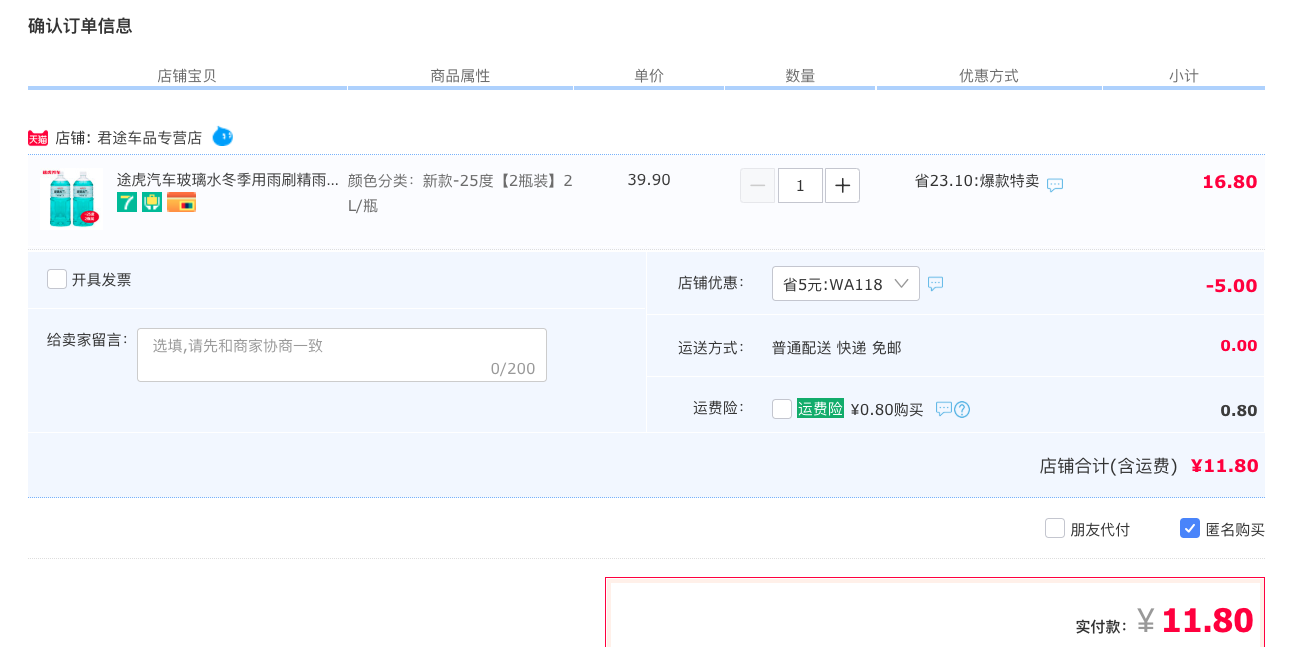Click the 小计 column header
The width and height of the screenshot is (1315, 647).
tap(1184, 76)
